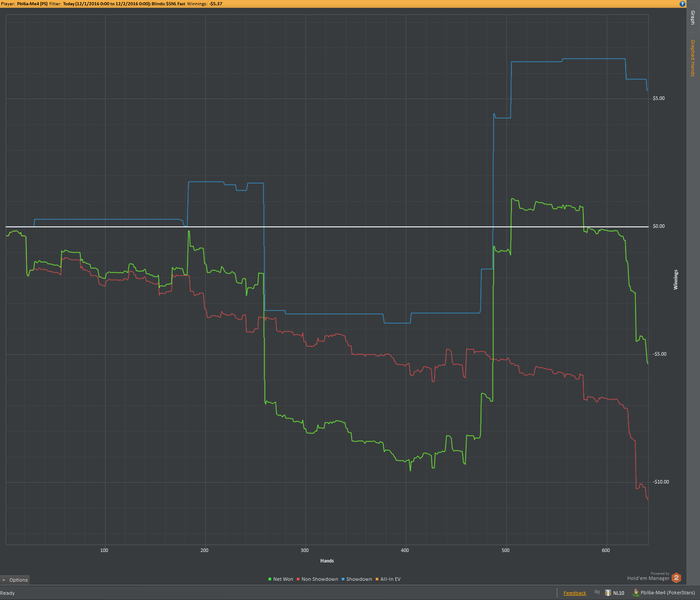
Task: Click the flag icon beside Feedback
Action: 597,592
